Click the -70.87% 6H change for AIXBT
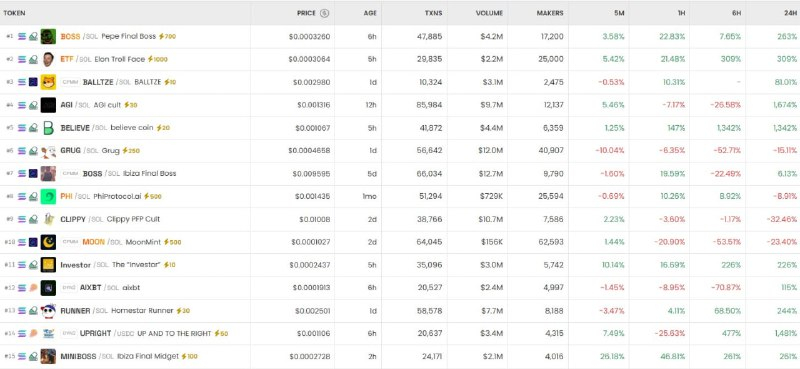The height and width of the screenshot is (369, 800). coord(726,288)
